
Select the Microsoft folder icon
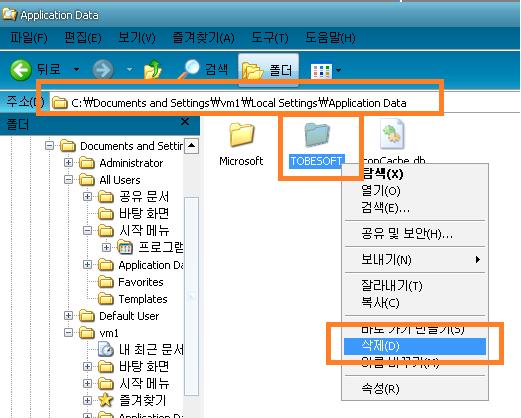(242, 134)
